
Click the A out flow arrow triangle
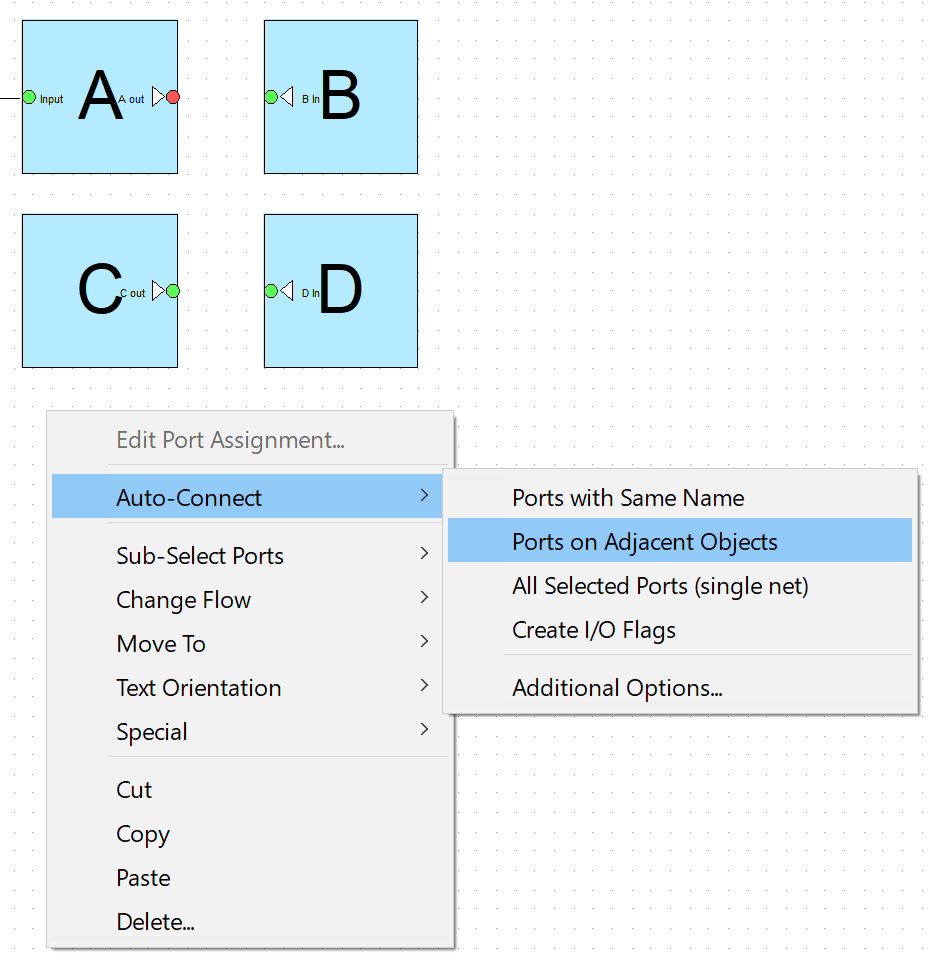pyautogui.click(x=158, y=97)
